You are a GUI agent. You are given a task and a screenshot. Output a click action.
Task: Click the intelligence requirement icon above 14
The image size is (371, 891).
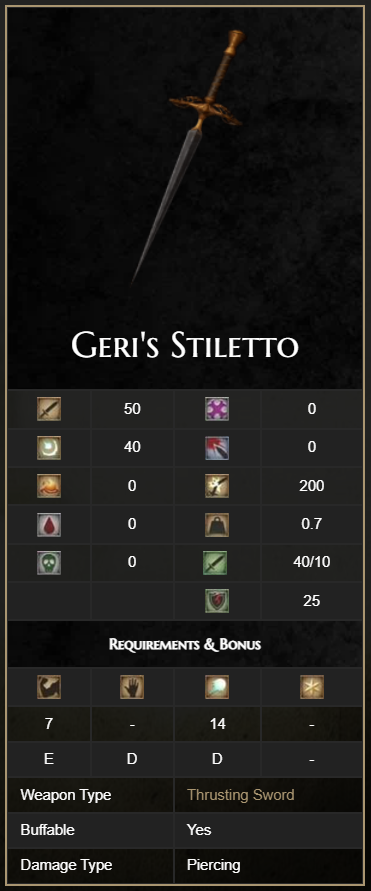(x=217, y=687)
